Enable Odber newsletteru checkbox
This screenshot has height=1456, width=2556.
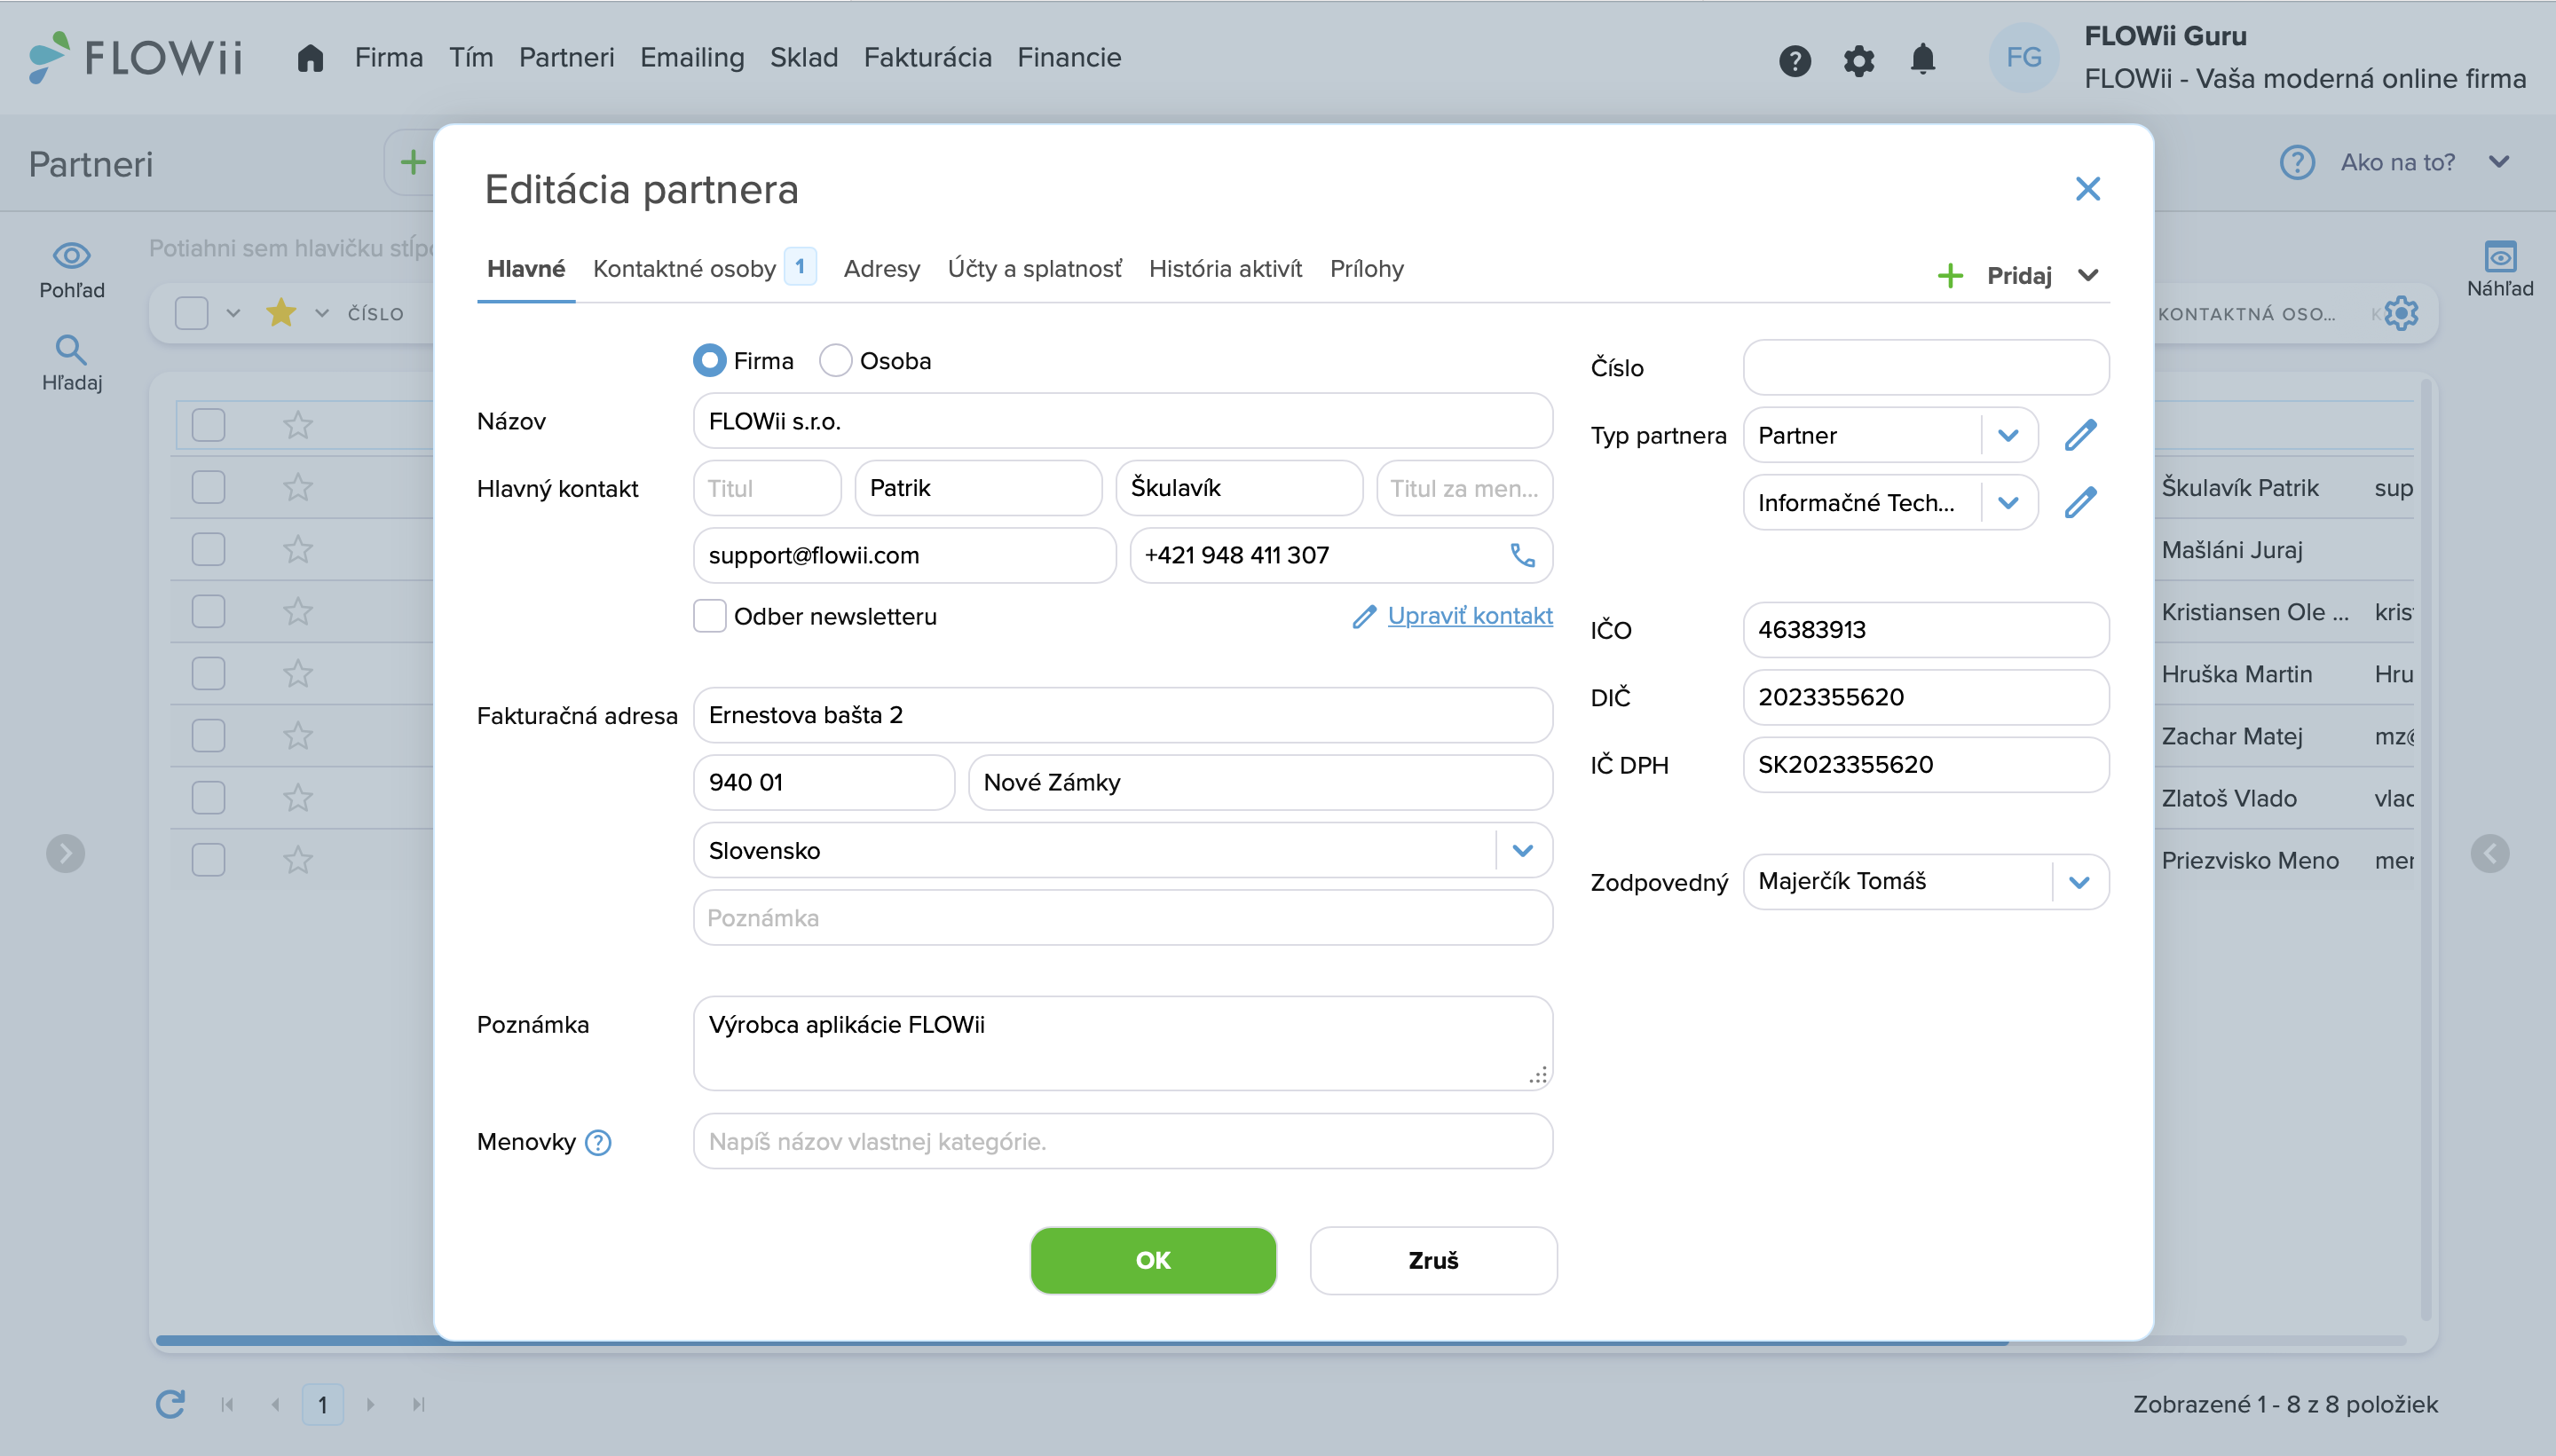(x=709, y=616)
